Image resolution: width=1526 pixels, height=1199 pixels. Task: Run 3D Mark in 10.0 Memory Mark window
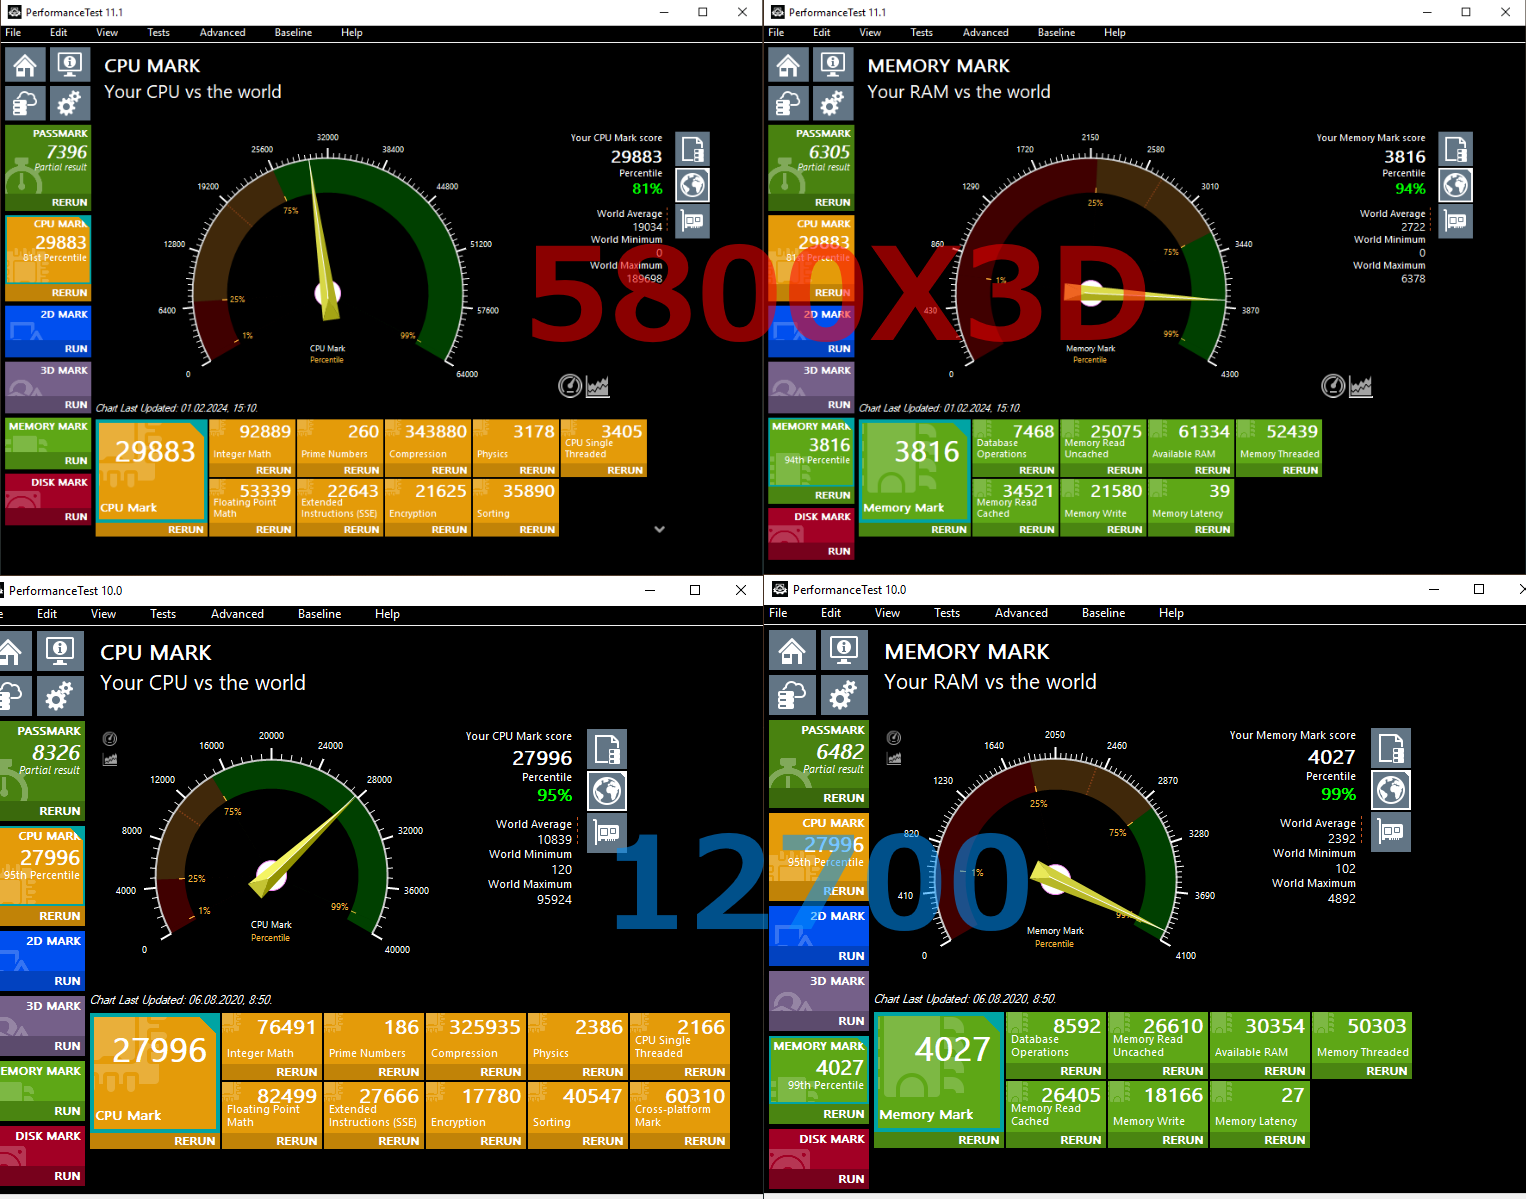click(851, 1021)
